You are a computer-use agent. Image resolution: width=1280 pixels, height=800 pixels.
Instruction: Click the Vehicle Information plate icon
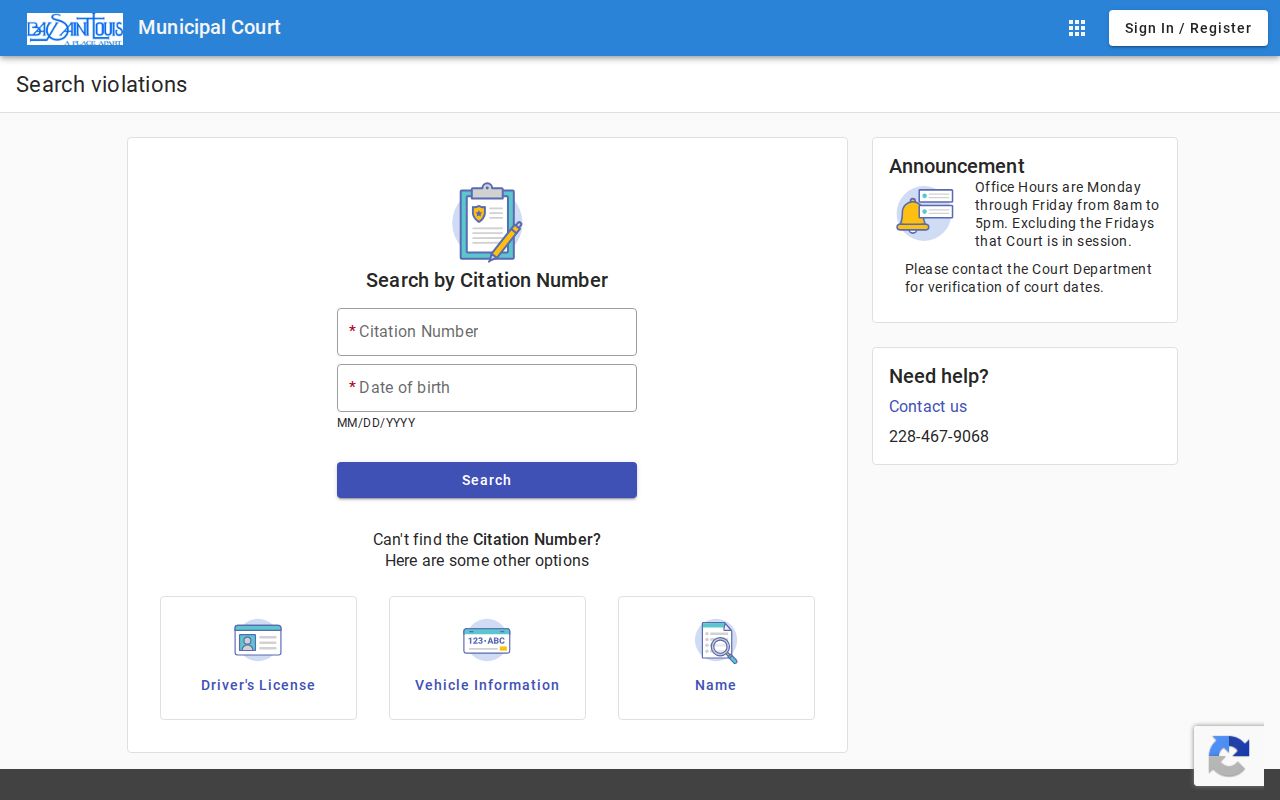(x=487, y=640)
